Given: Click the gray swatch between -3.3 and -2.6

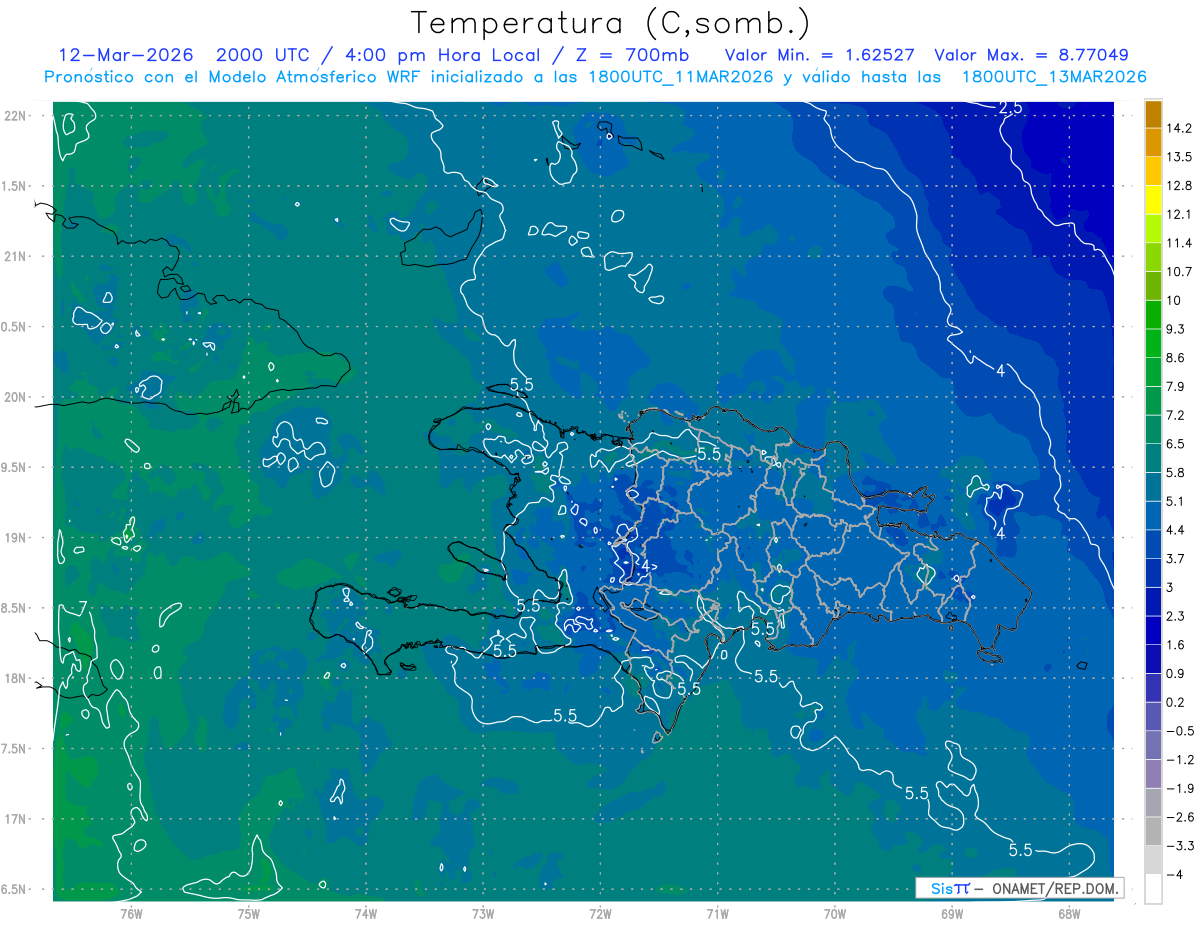Looking at the screenshot, I should [x=1153, y=831].
